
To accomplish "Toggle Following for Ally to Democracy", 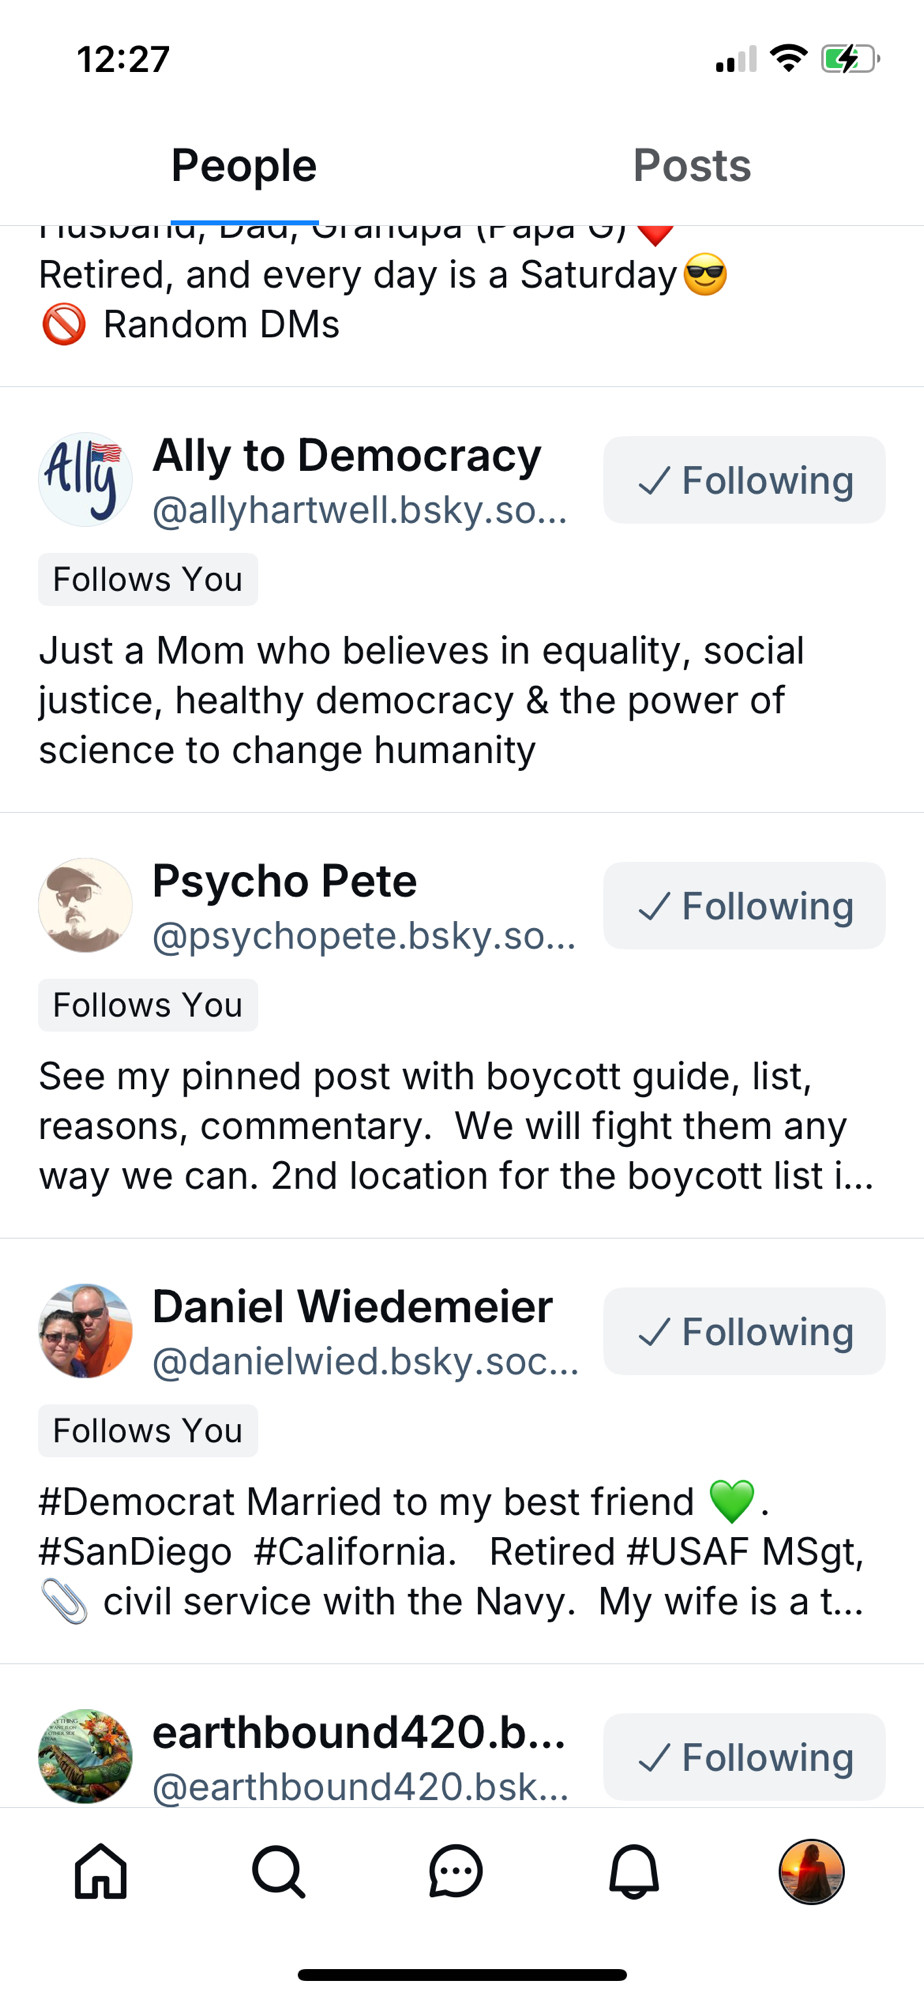I will click(744, 480).
